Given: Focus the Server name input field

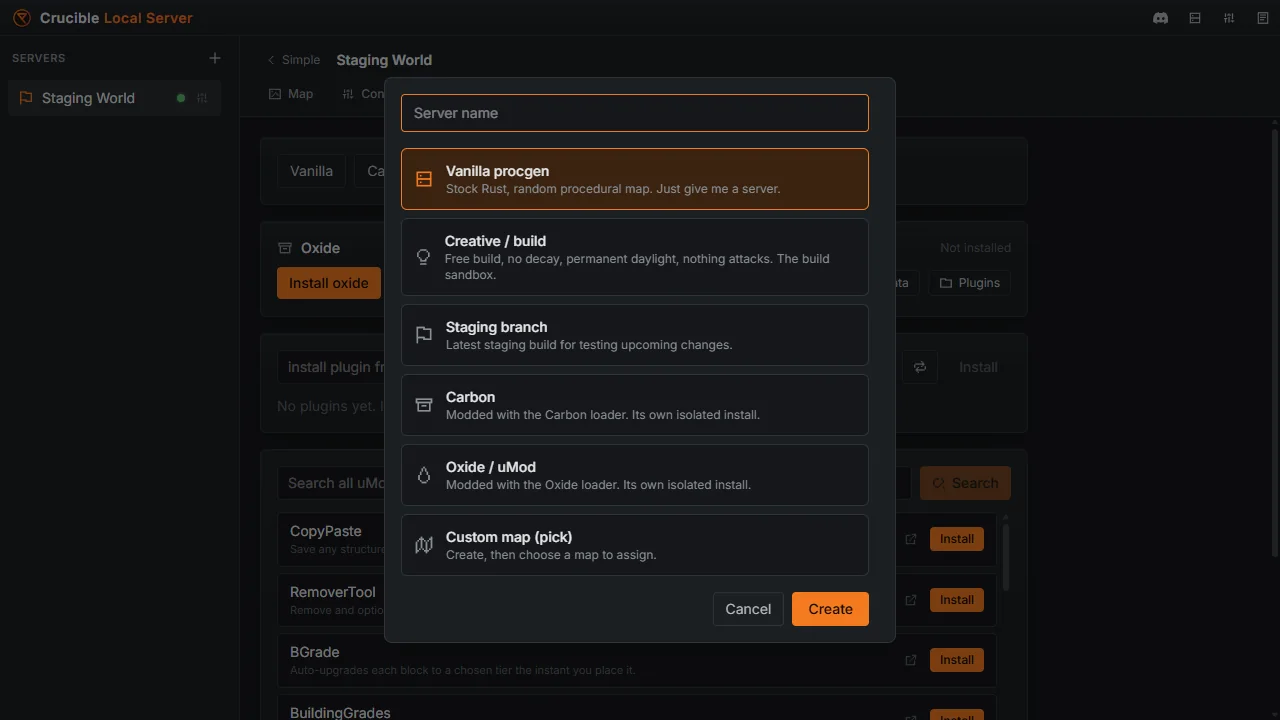Looking at the screenshot, I should click(635, 113).
